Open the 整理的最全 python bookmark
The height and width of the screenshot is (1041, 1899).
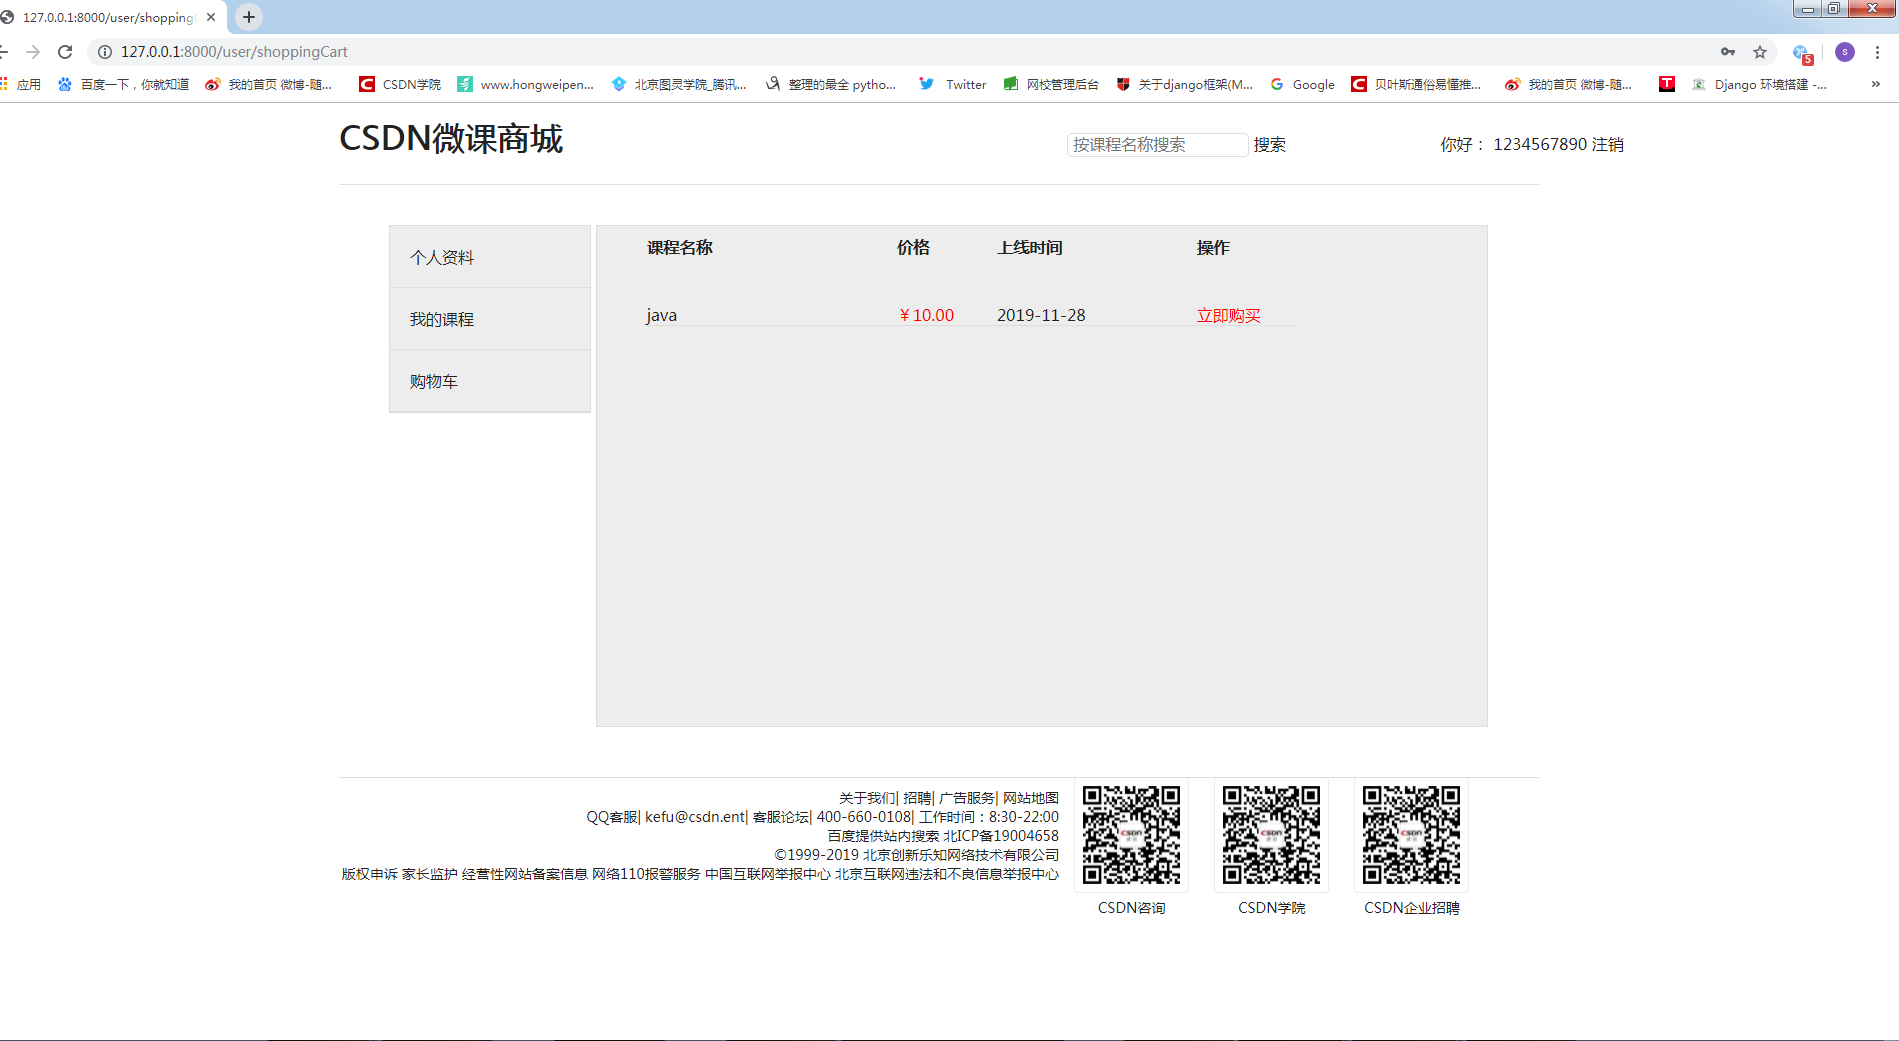coord(831,85)
